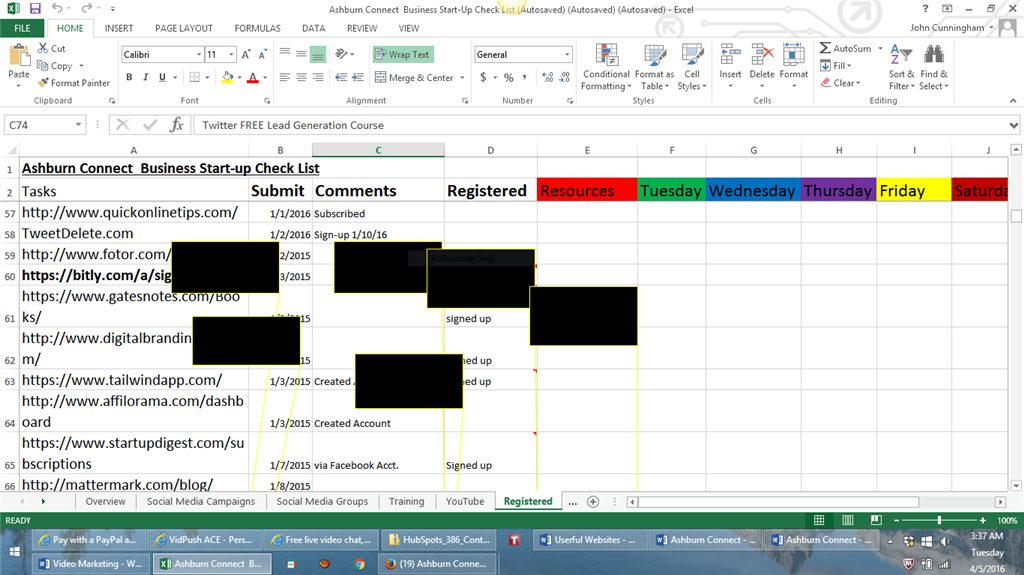Click Decrease Decimal icon
The width and height of the screenshot is (1024, 575).
point(565,77)
